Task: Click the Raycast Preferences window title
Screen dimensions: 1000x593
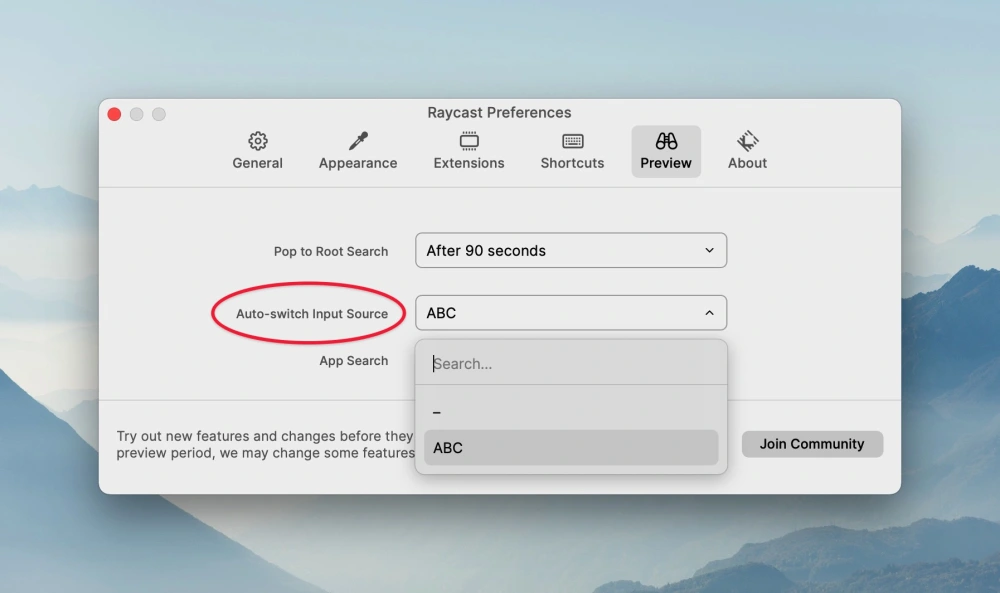Action: (499, 112)
